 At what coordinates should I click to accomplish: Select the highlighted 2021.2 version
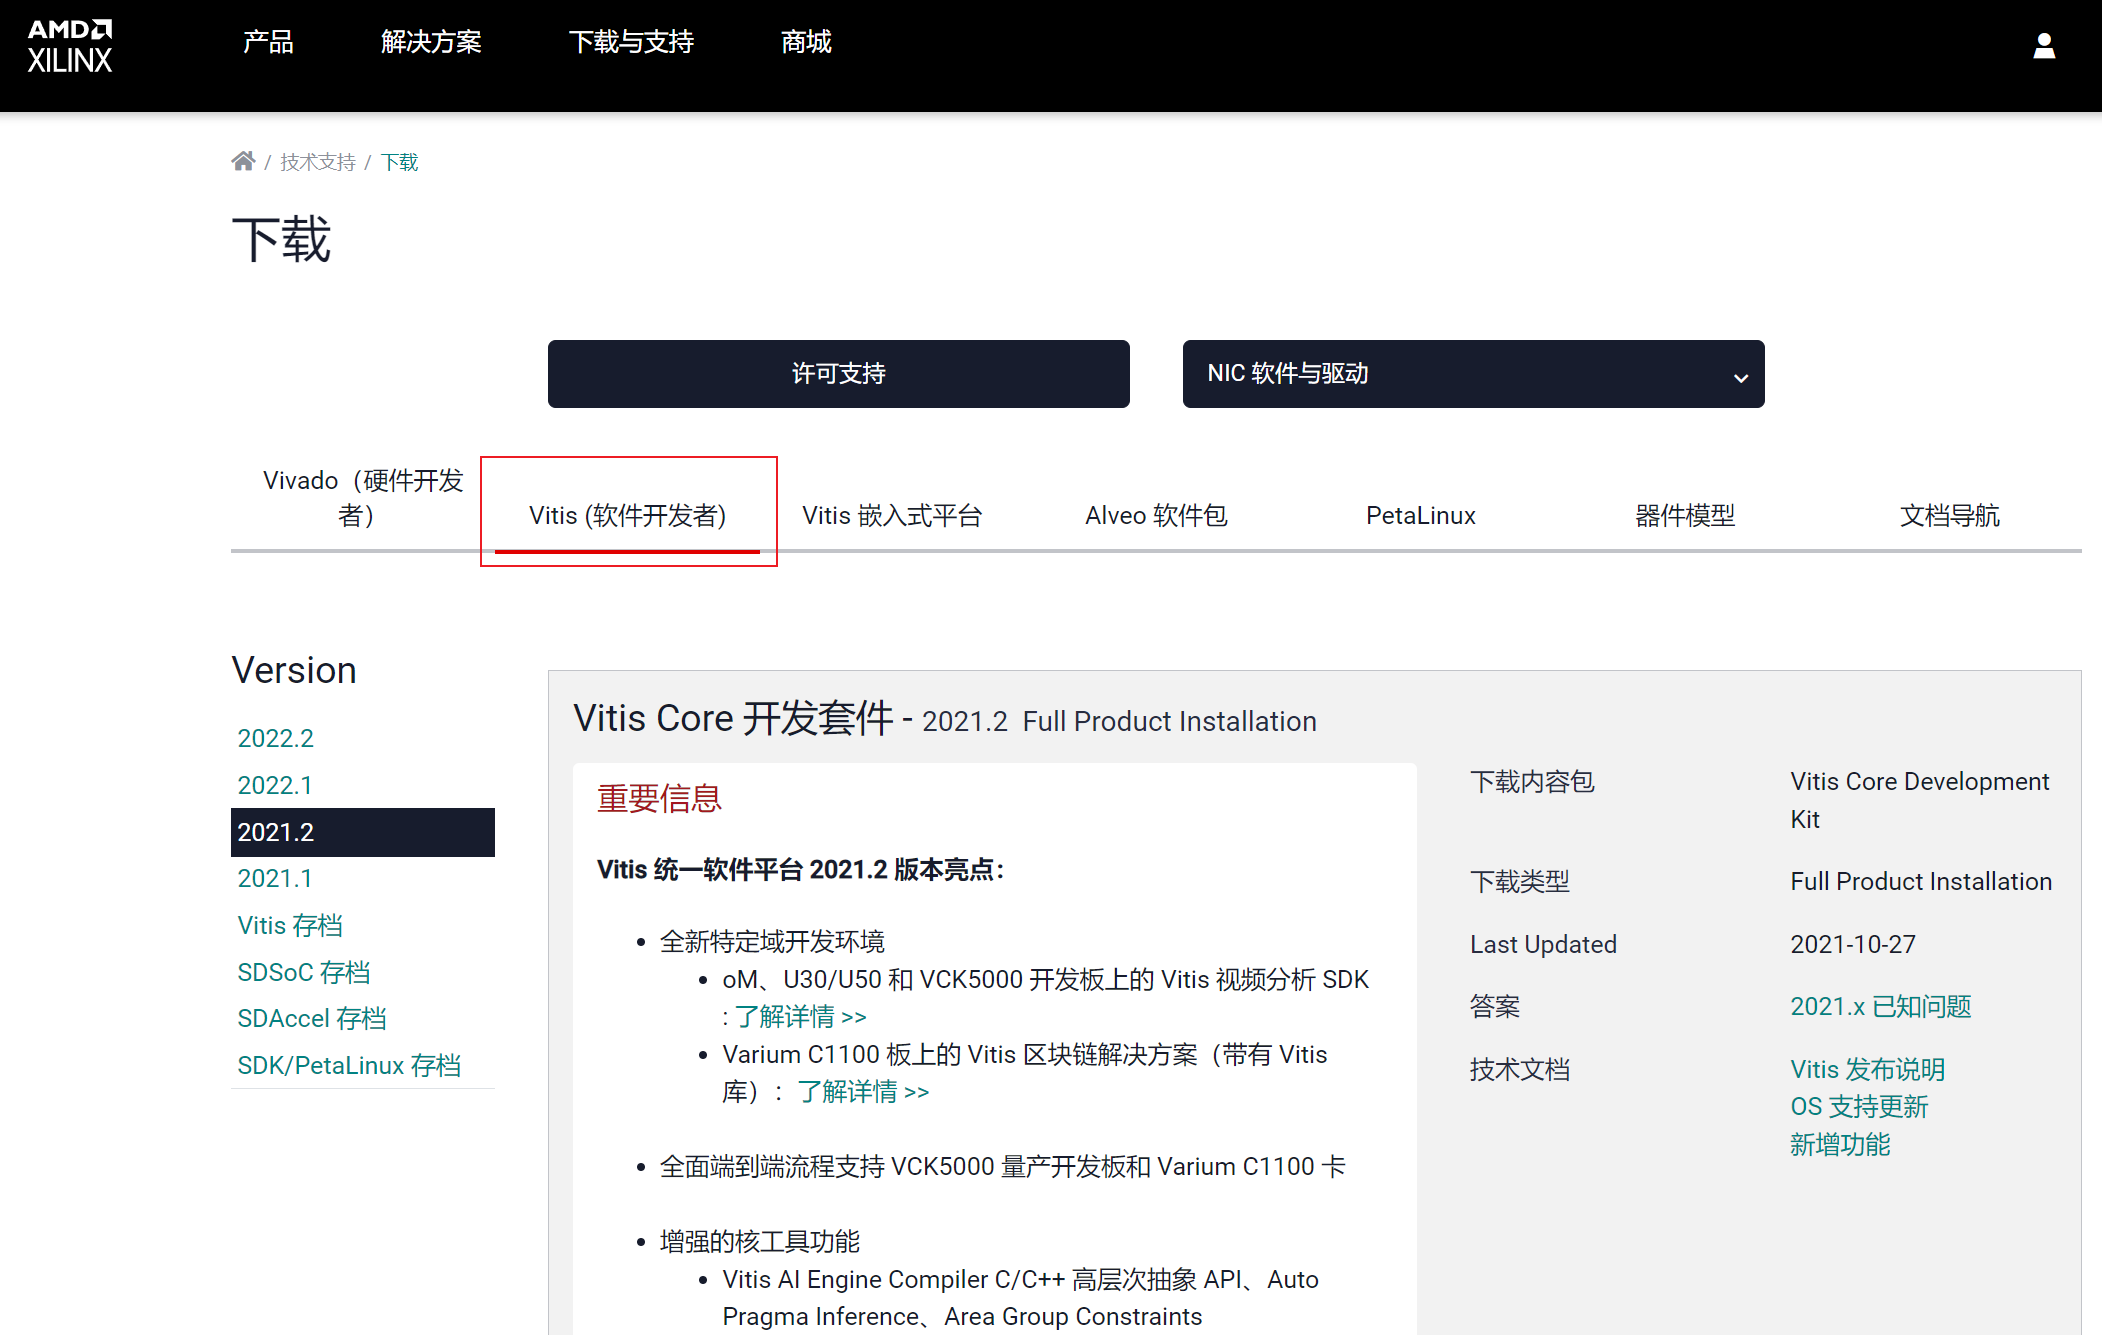click(x=363, y=832)
